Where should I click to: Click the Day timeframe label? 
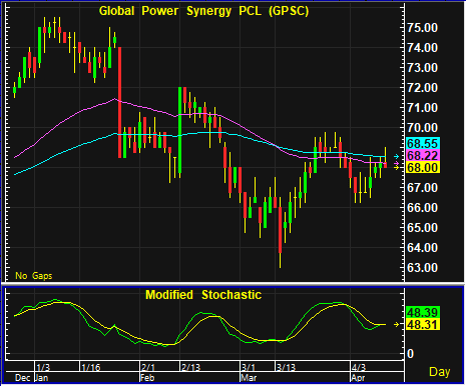440,372
